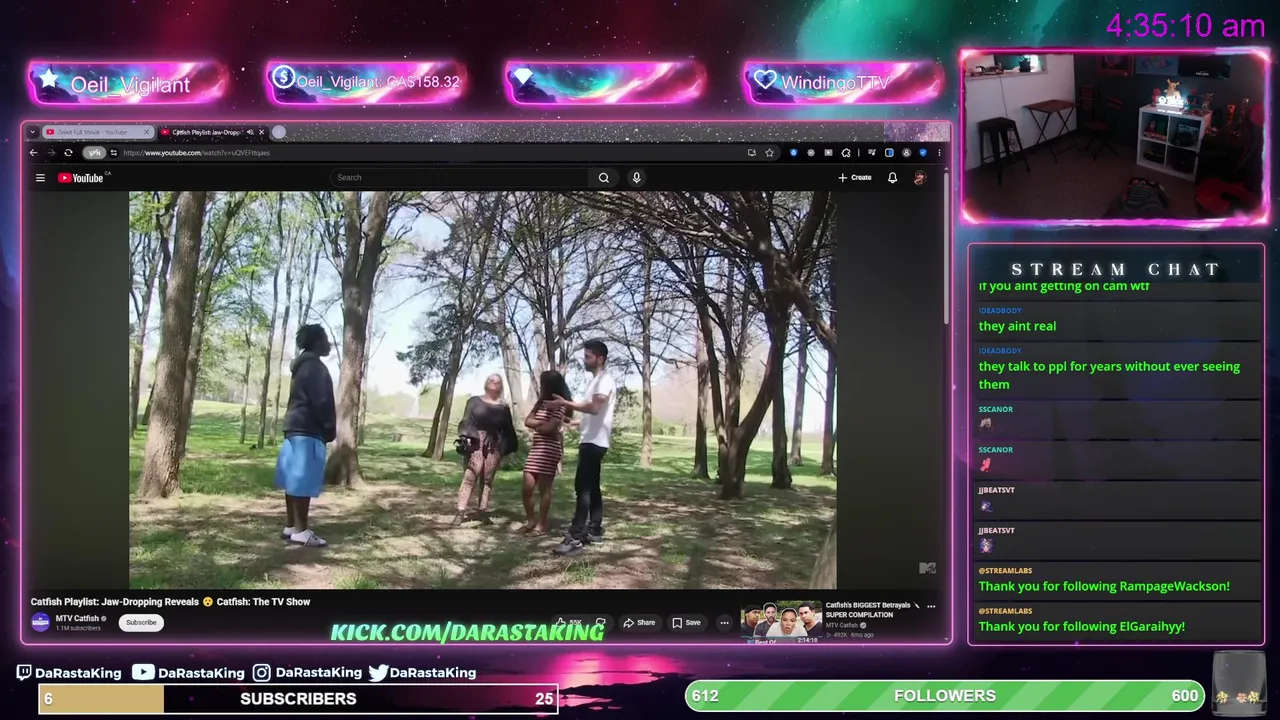Click the FOLLOWERS goal progress bar

pyautogui.click(x=945, y=696)
